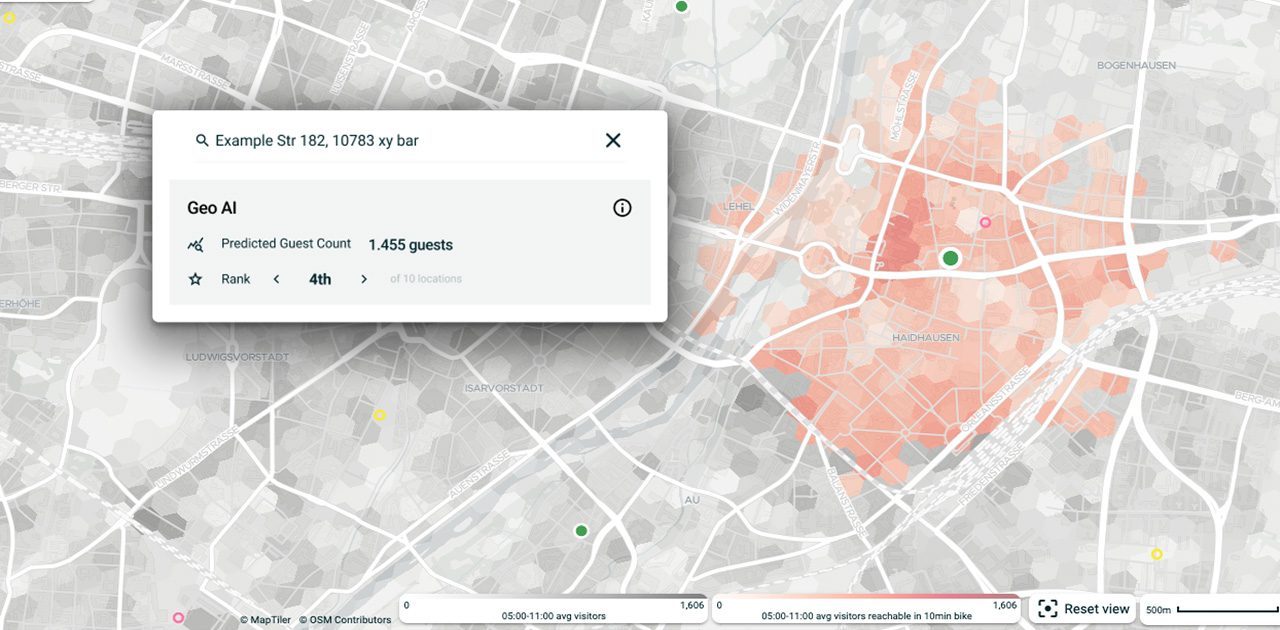Open the Geo AI info icon
Screen dimensions: 1280x630
pos(622,208)
